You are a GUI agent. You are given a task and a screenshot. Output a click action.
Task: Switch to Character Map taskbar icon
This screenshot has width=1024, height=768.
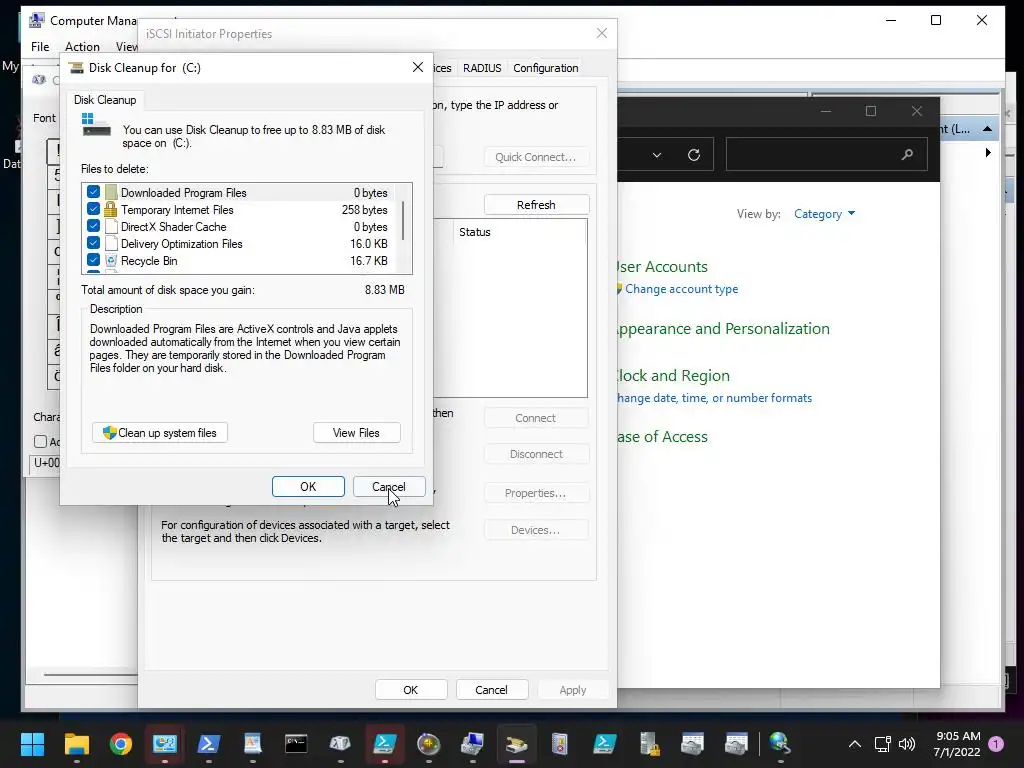click(340, 744)
